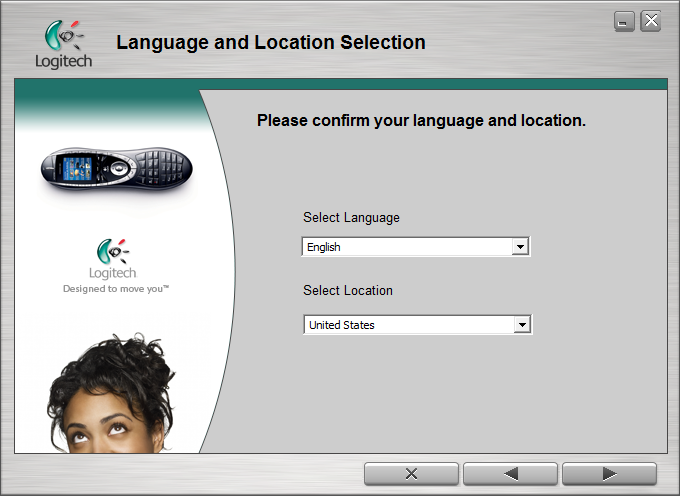This screenshot has height=496, width=680.
Task: Click the 'Select Location' label
Action: click(x=348, y=290)
